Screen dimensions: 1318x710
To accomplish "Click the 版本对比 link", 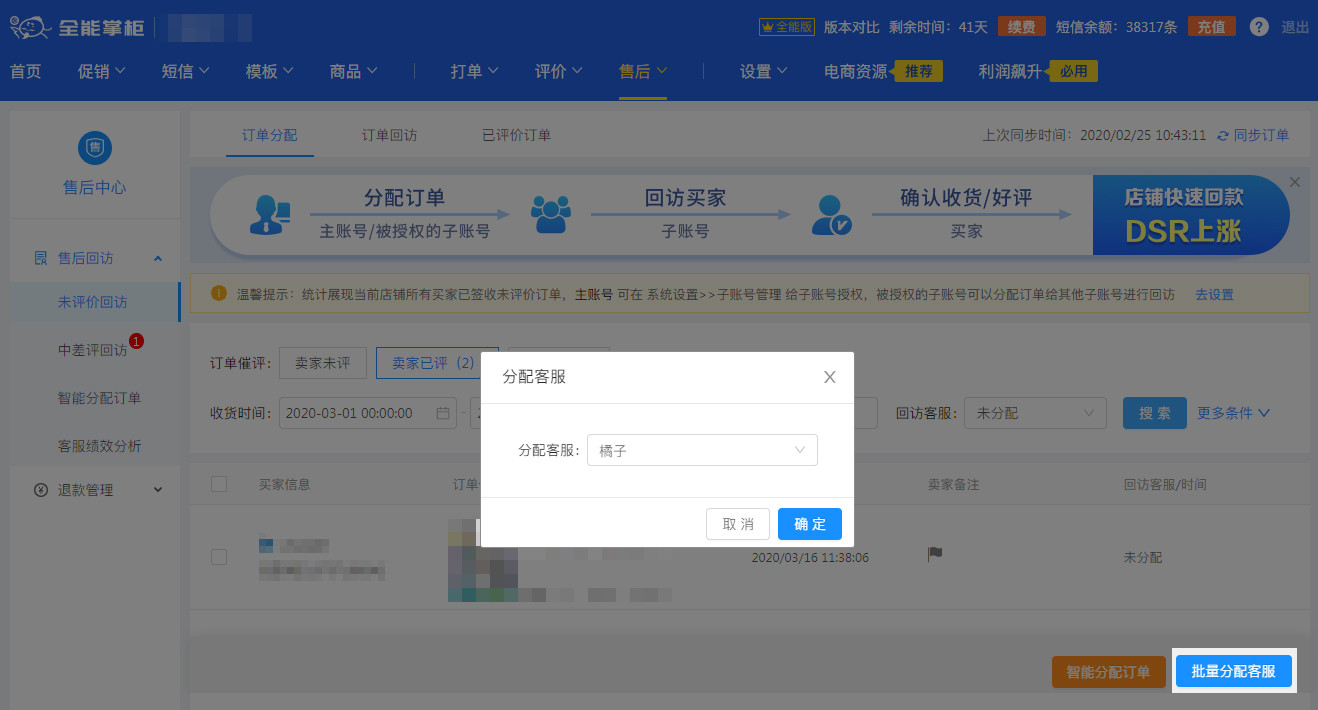I will pyautogui.click(x=852, y=27).
